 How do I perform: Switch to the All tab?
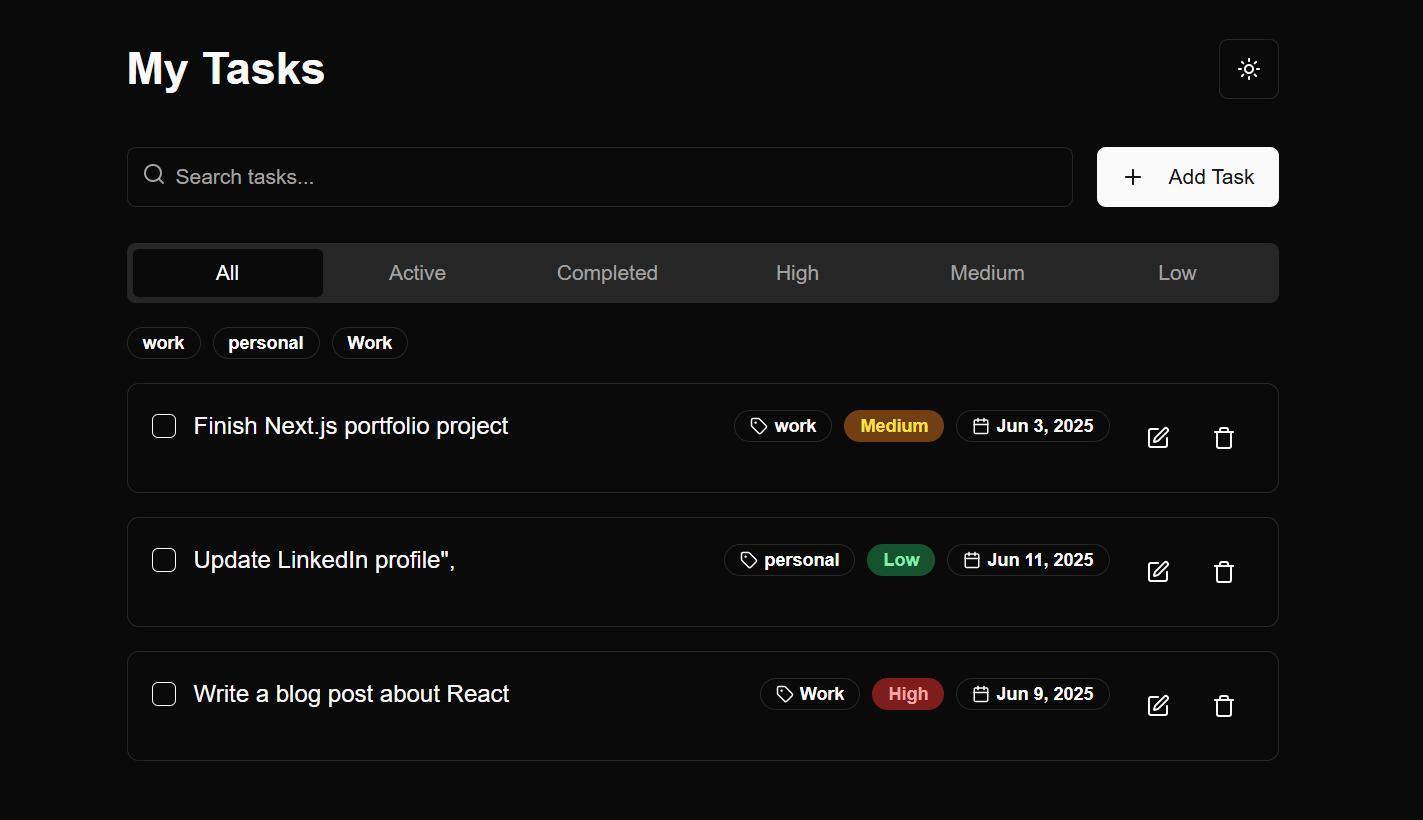(x=228, y=273)
